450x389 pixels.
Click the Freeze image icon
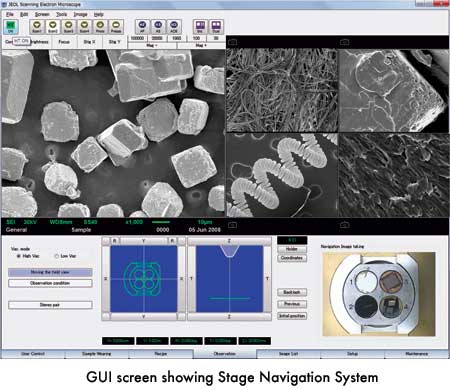(x=116, y=27)
